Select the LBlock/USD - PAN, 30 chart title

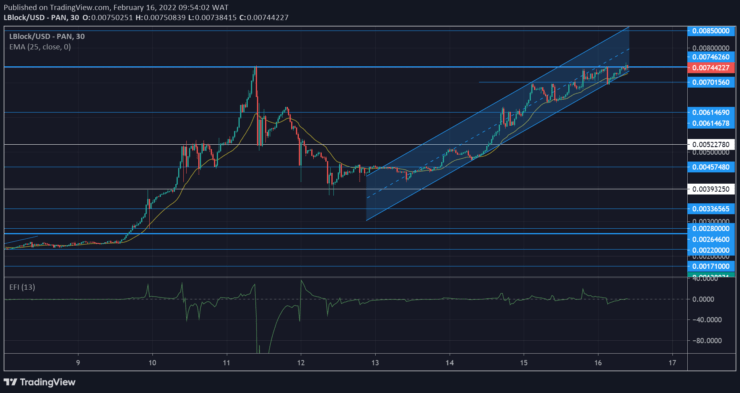point(47,36)
